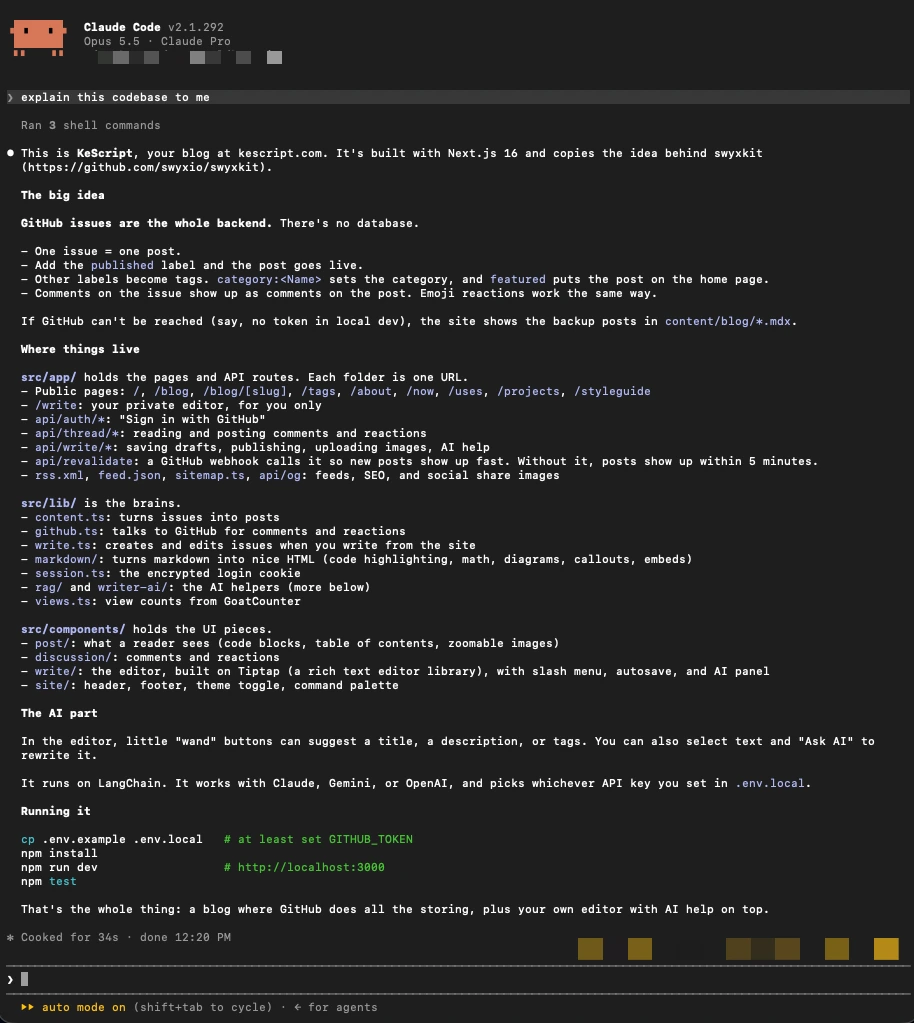Click the site/ folder name
The height and width of the screenshot is (1023, 914).
coord(52,685)
